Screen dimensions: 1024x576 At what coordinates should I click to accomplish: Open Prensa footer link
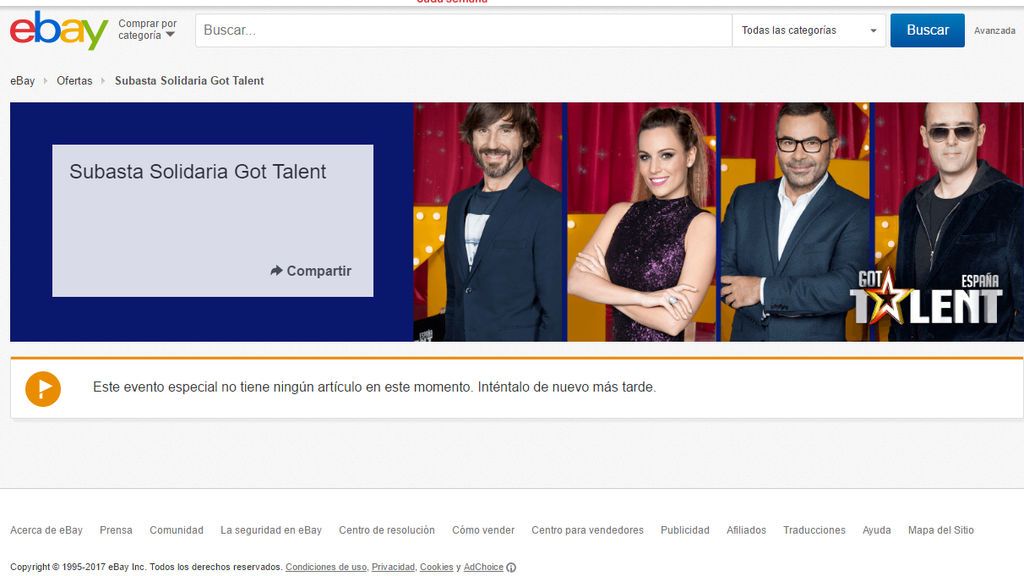(116, 530)
